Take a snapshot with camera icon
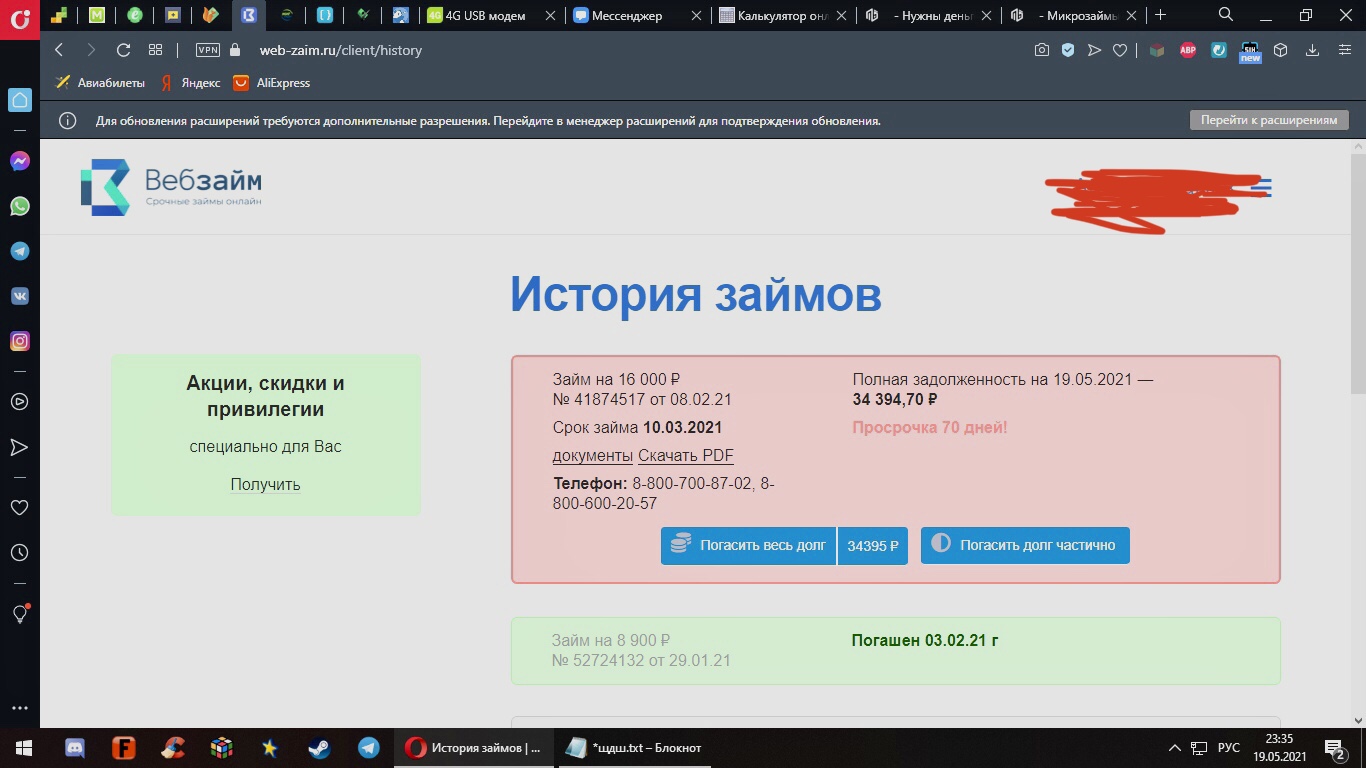The width and height of the screenshot is (1366, 768). click(x=1041, y=50)
